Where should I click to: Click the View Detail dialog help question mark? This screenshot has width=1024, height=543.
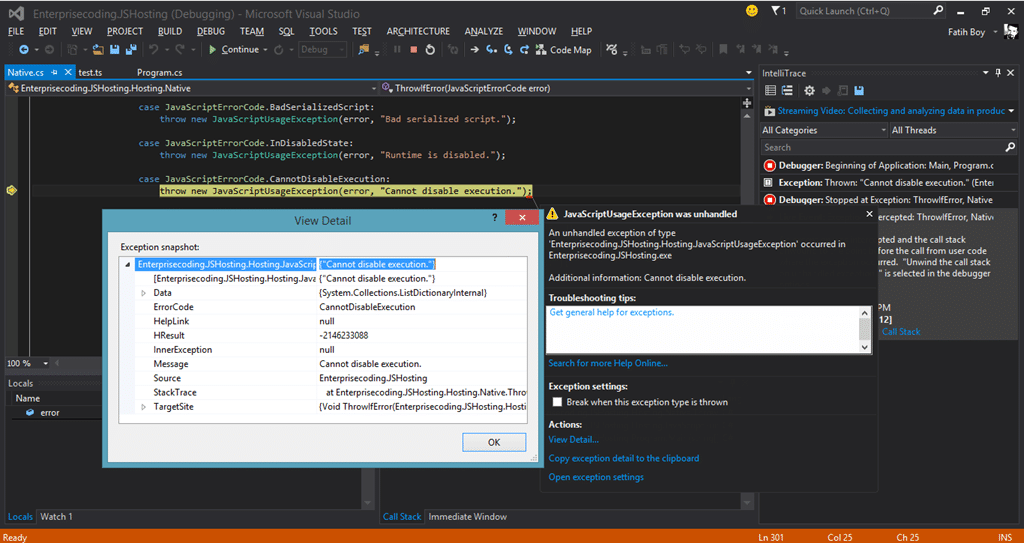(495, 218)
